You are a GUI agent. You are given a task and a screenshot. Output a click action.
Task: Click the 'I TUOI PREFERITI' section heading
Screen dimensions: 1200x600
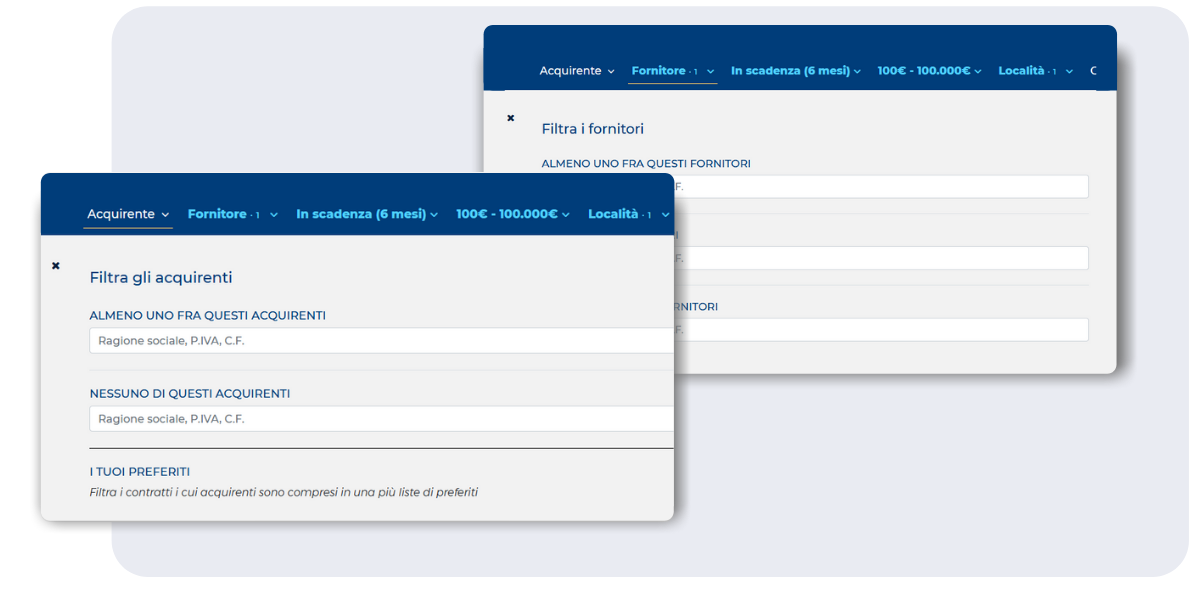click(140, 472)
